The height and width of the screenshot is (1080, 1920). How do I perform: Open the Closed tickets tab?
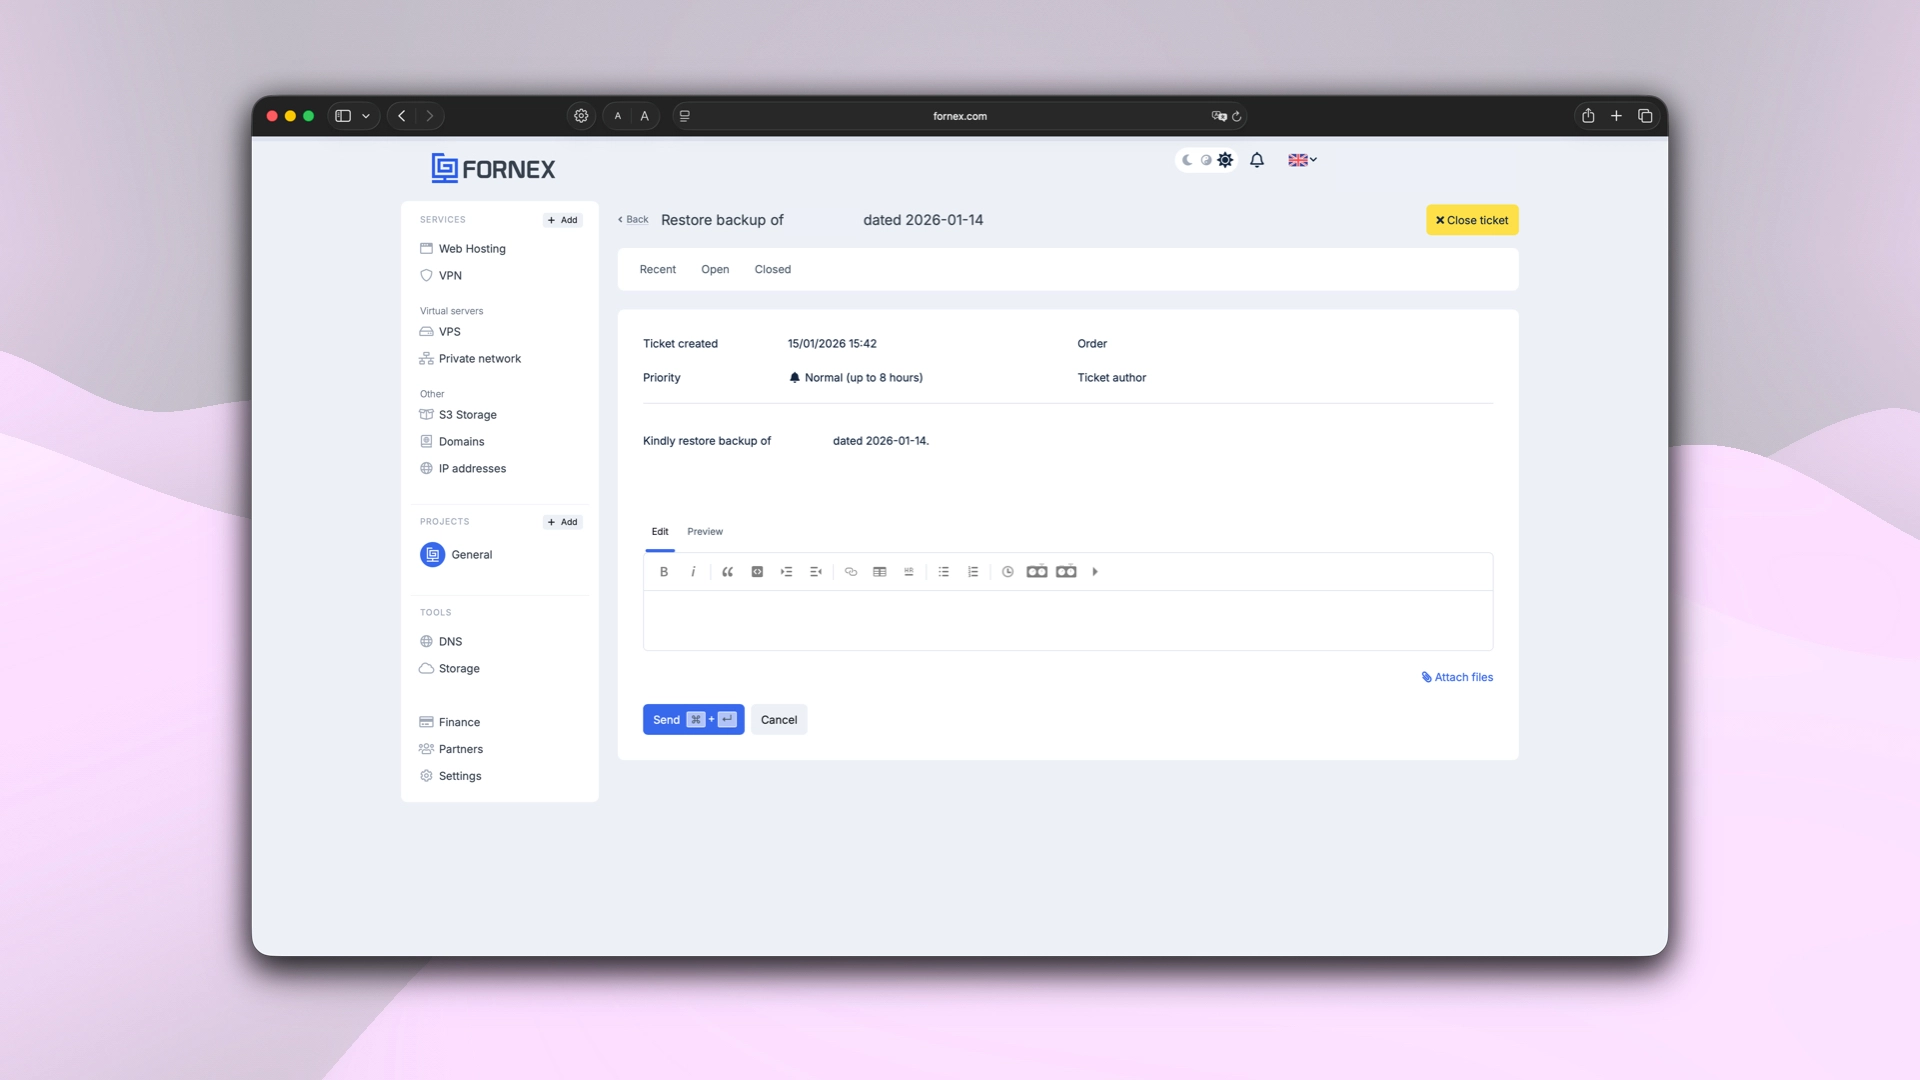point(772,270)
